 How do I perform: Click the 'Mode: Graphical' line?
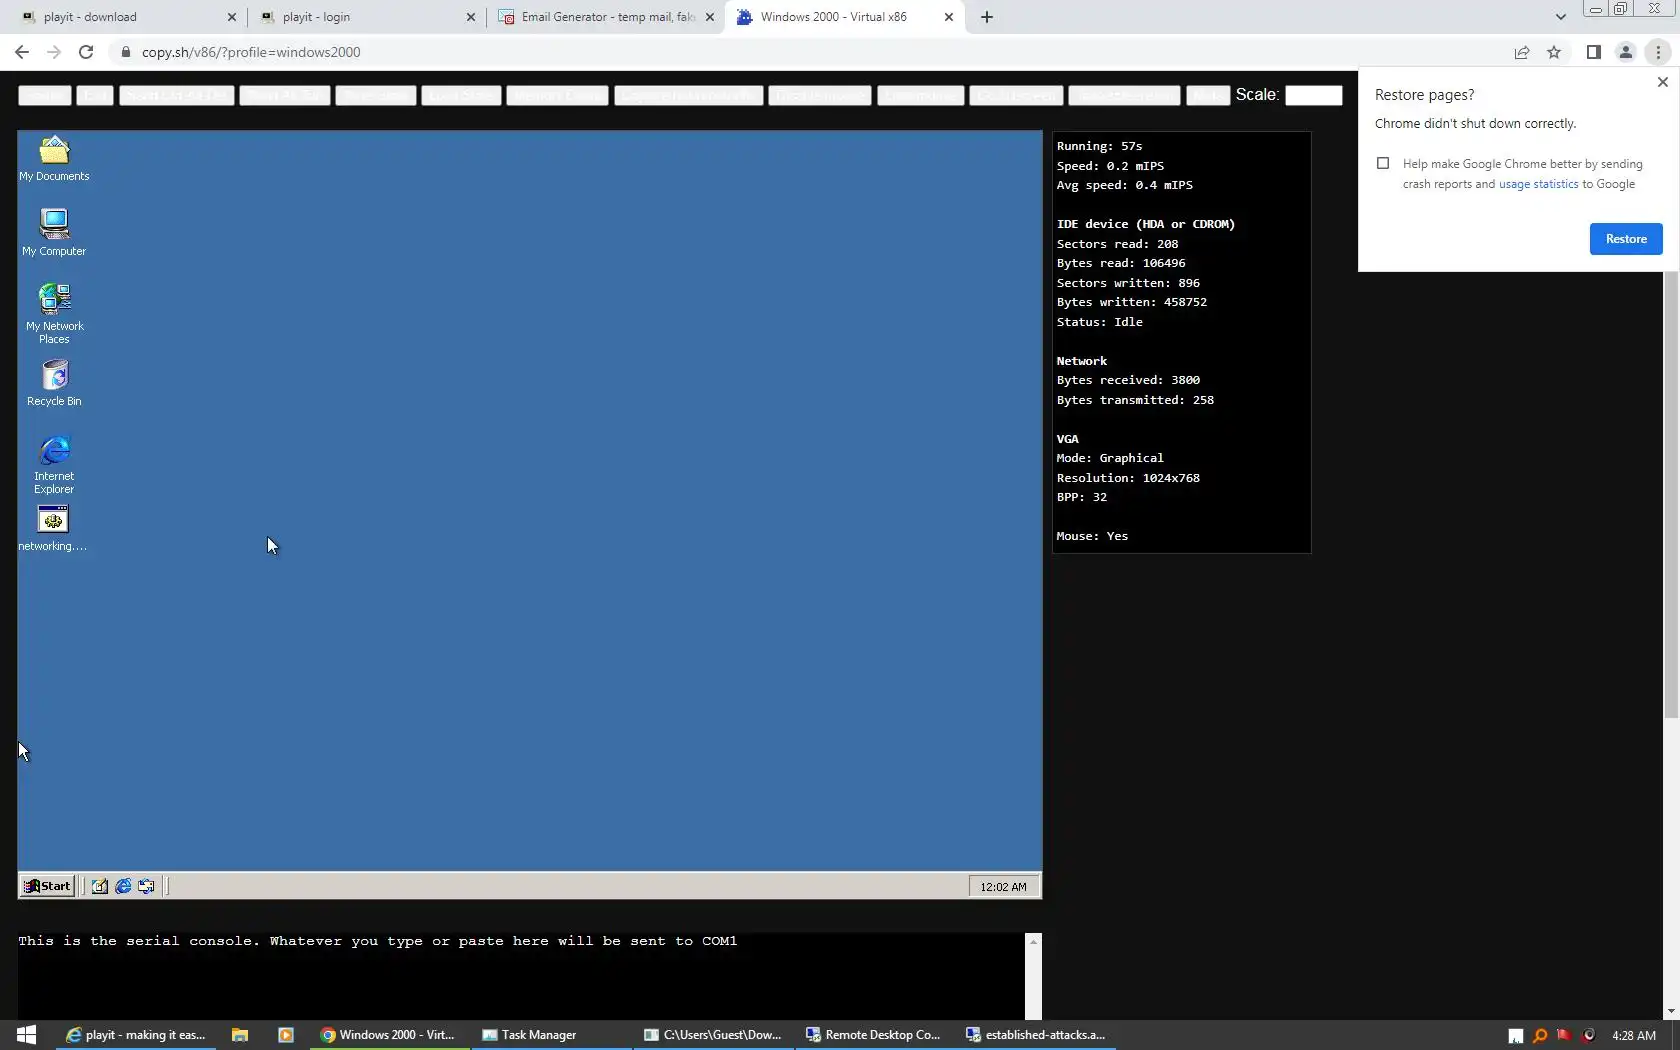tap(1110, 458)
